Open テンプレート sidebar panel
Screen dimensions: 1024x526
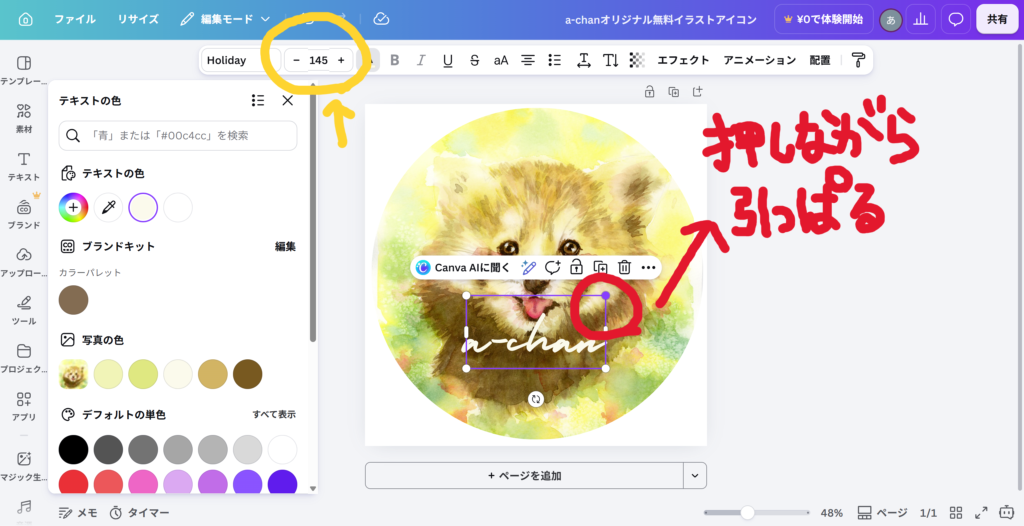(x=24, y=71)
